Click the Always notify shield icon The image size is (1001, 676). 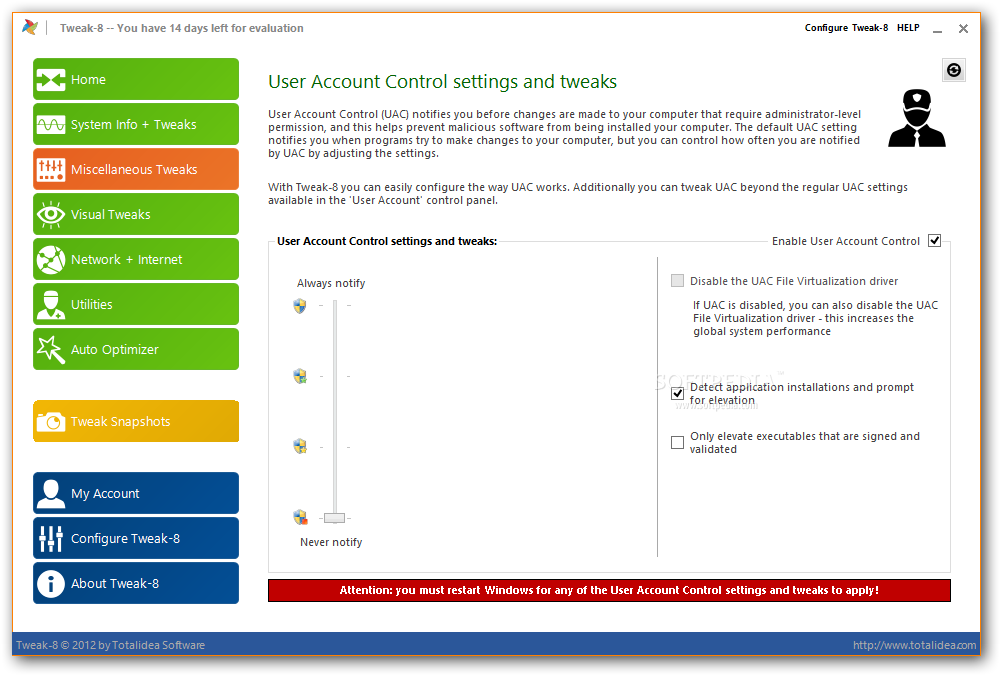pyautogui.click(x=300, y=306)
